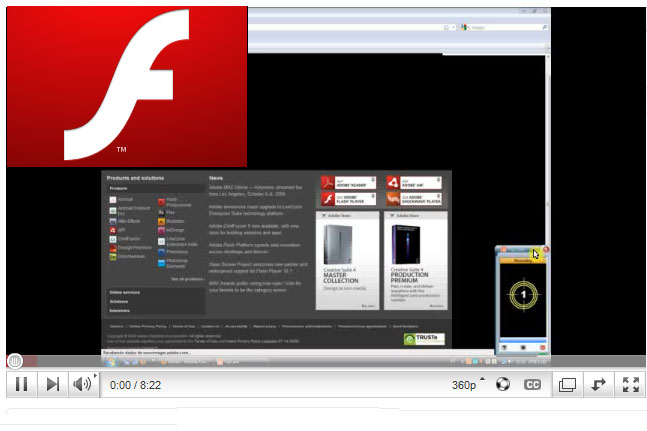Click the News heading

click(x=216, y=178)
